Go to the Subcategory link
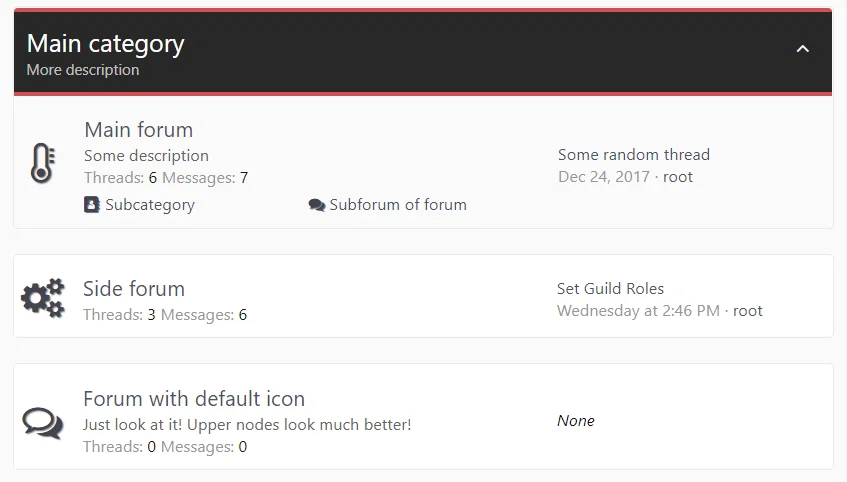 150,205
